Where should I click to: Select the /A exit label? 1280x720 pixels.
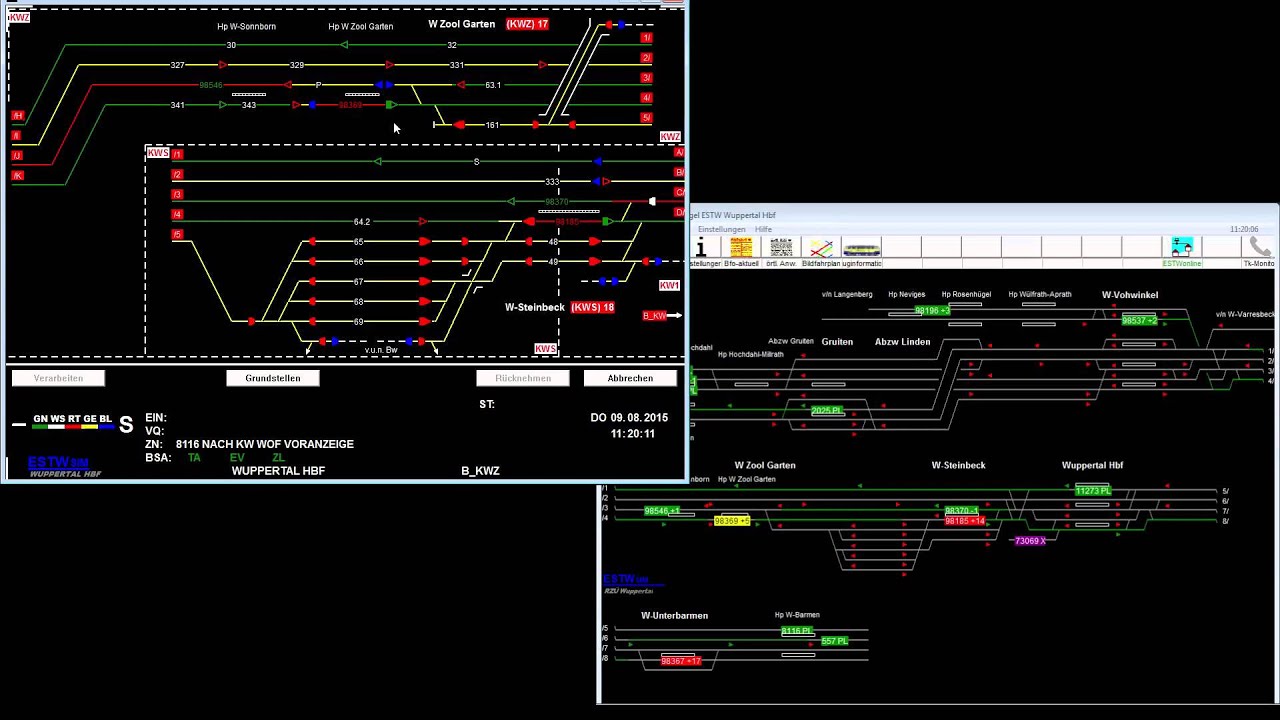pos(679,153)
